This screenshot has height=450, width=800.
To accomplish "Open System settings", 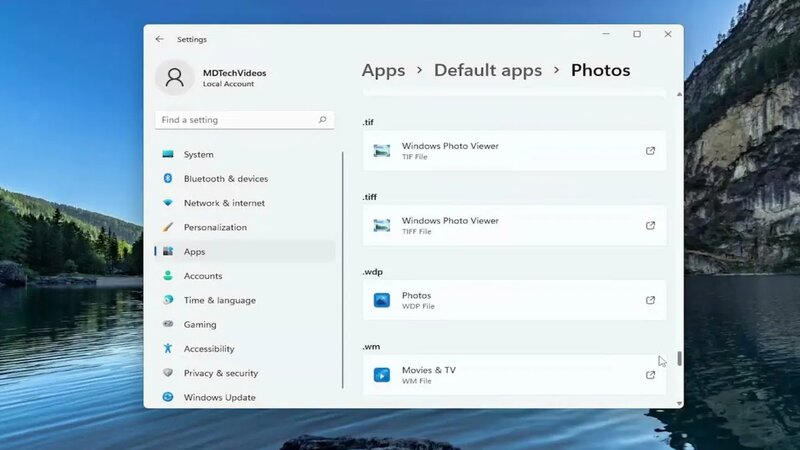I will coord(245,154).
